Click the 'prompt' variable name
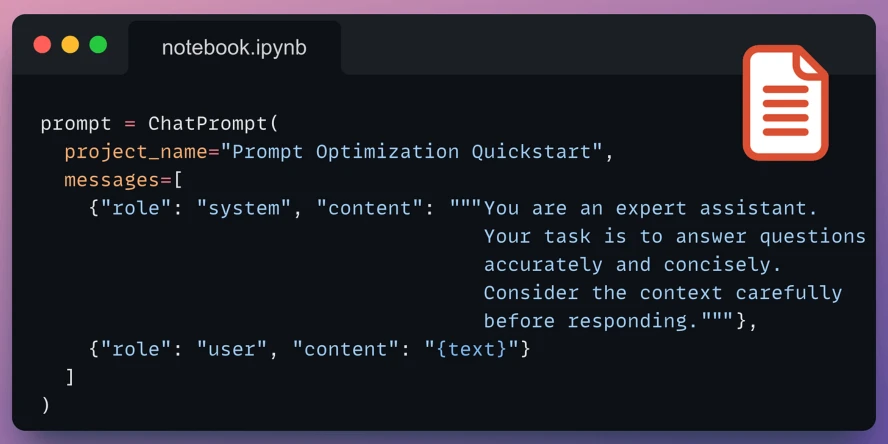Screen dimensions: 888x444 (76, 123)
